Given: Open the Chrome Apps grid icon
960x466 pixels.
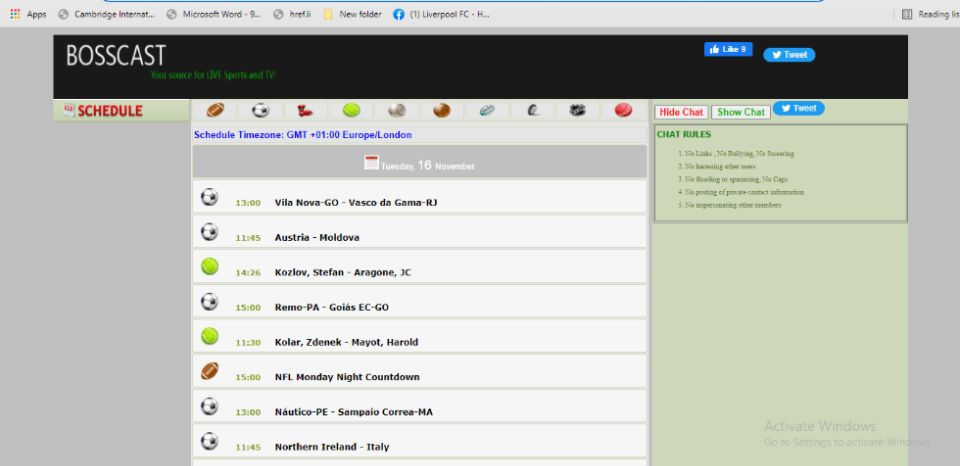Looking at the screenshot, I should click(15, 14).
